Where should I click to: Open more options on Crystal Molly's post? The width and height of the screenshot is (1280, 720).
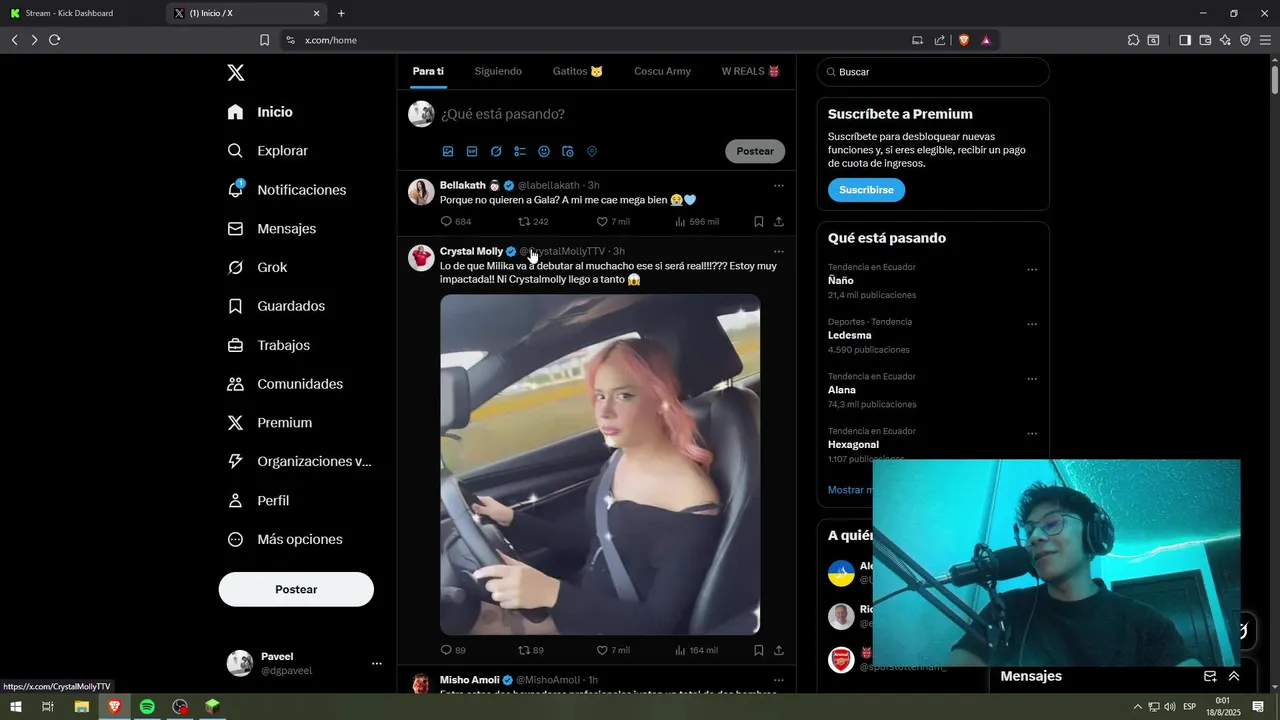(x=779, y=251)
